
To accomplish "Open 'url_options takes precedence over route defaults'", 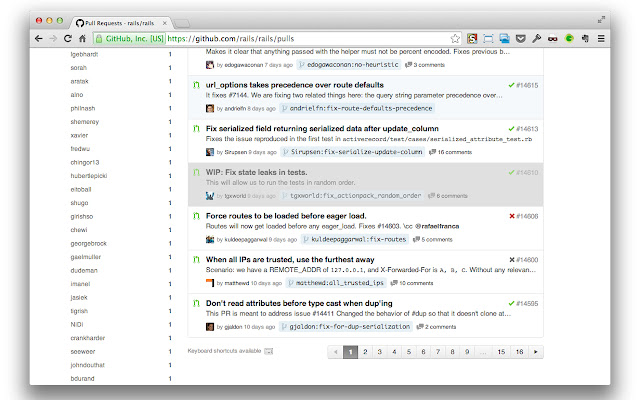I will point(295,85).
